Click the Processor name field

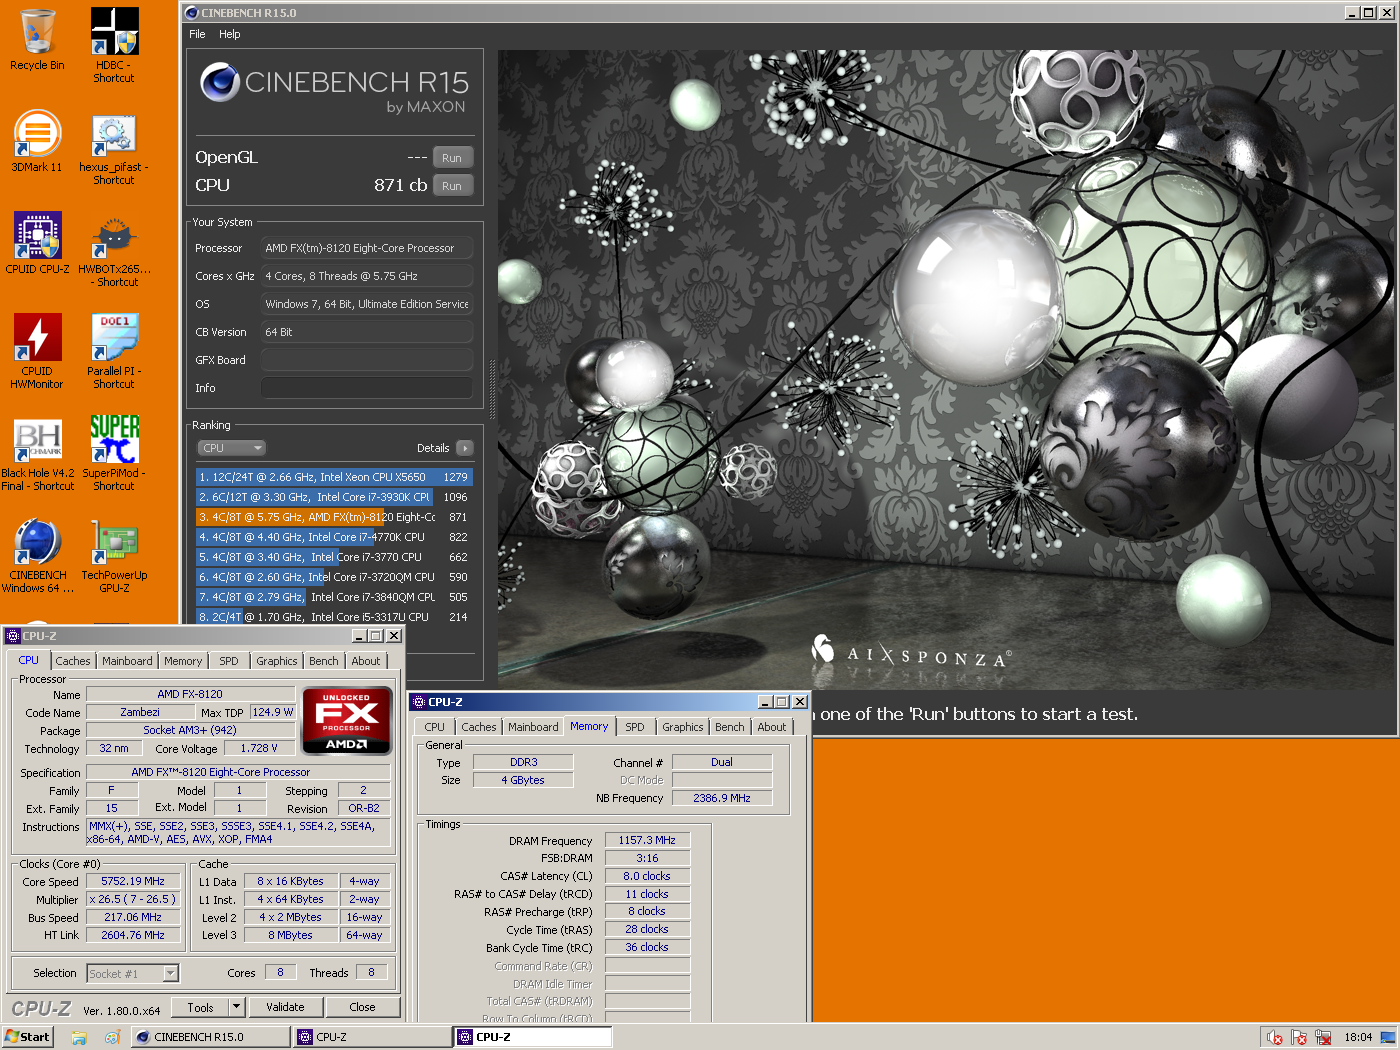[366, 248]
